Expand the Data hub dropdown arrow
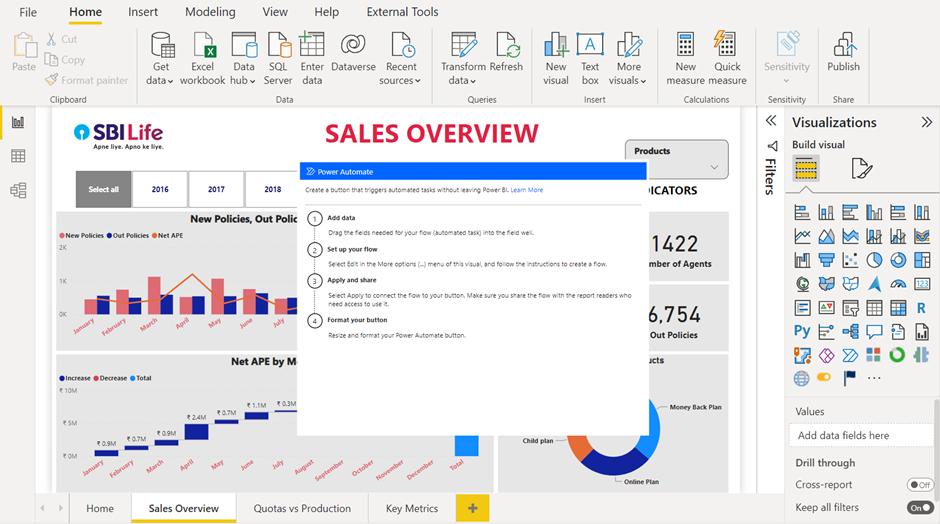The image size is (940, 524). [252, 81]
